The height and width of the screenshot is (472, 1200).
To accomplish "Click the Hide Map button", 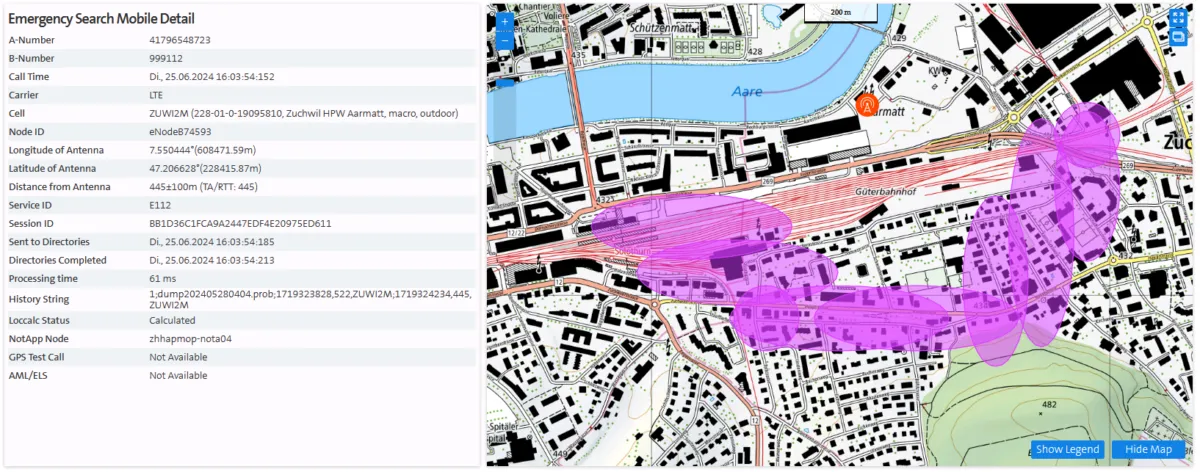I will click(x=1148, y=449).
